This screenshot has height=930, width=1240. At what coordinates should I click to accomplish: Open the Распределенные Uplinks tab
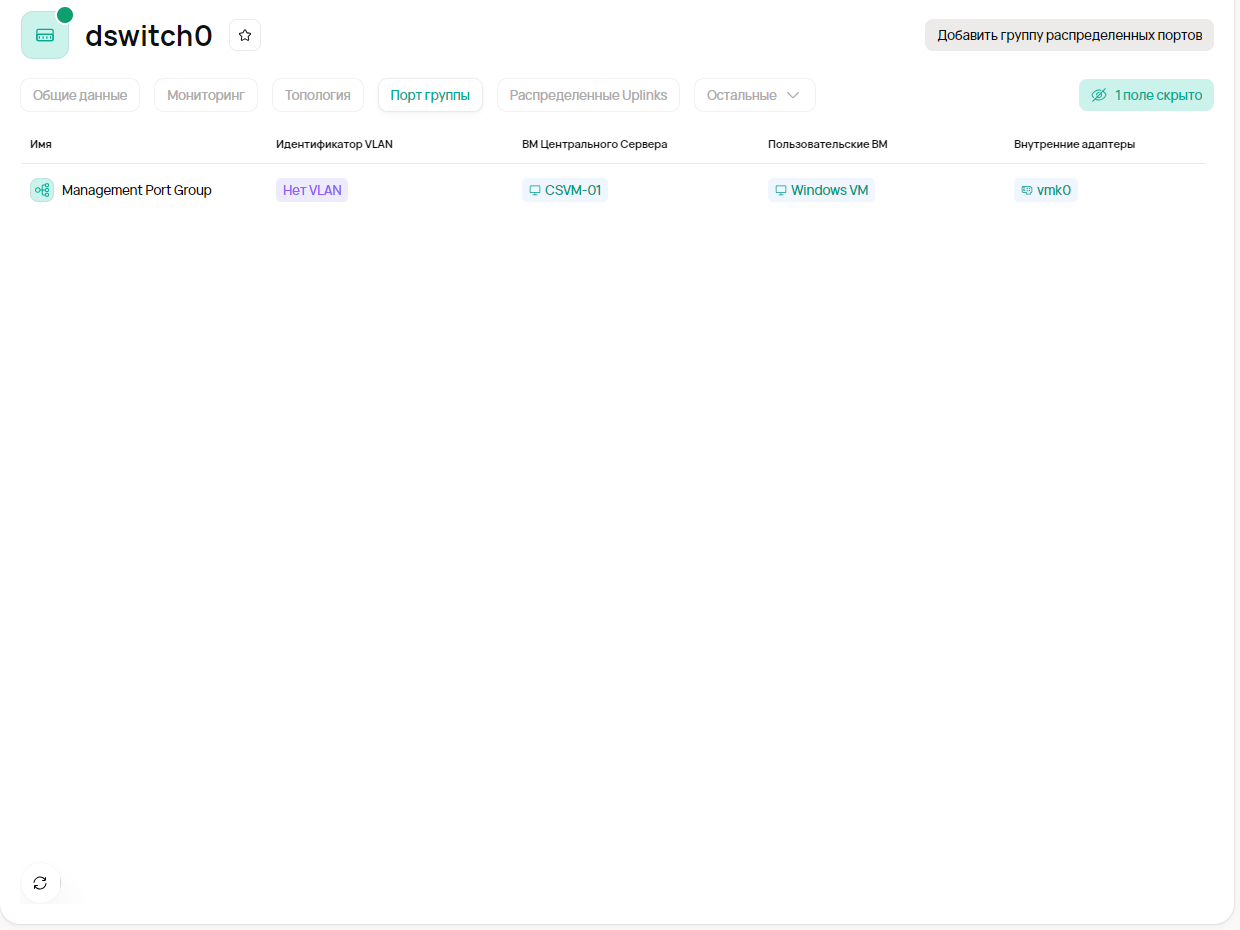tap(588, 95)
